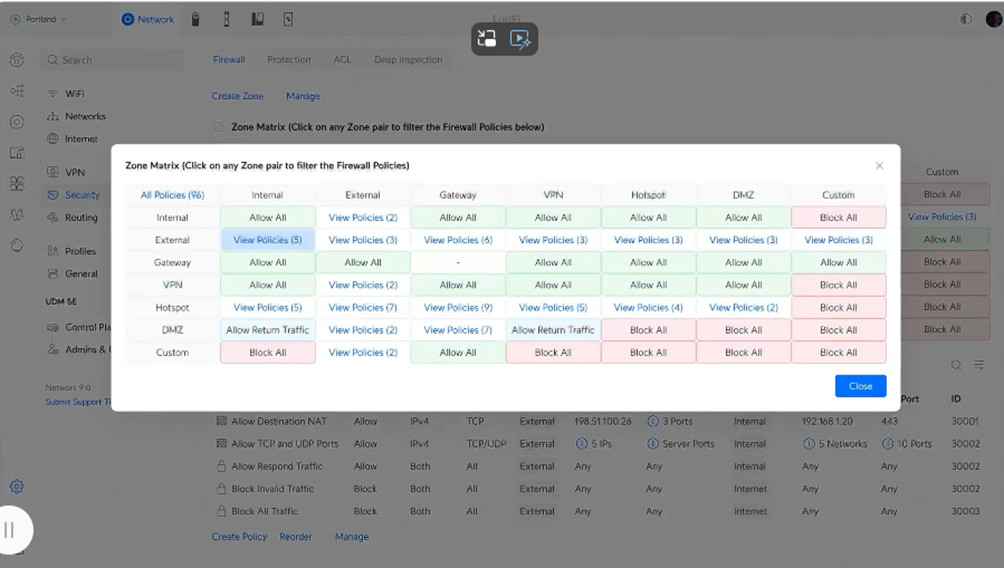This screenshot has width=1004, height=568.
Task: Switch to the Deep Inspection tab
Action: (x=407, y=60)
